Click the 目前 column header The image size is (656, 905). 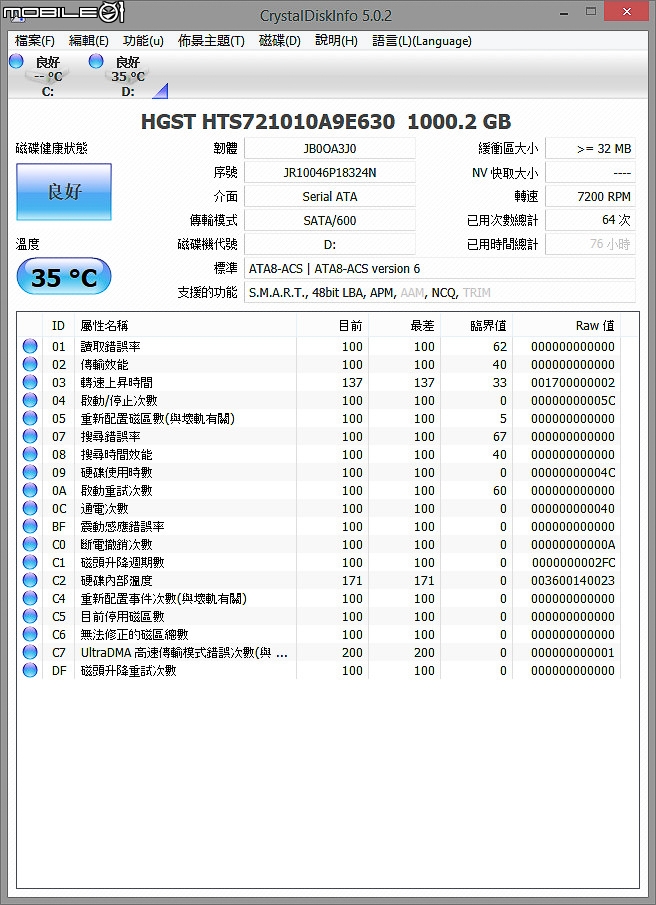[332, 326]
